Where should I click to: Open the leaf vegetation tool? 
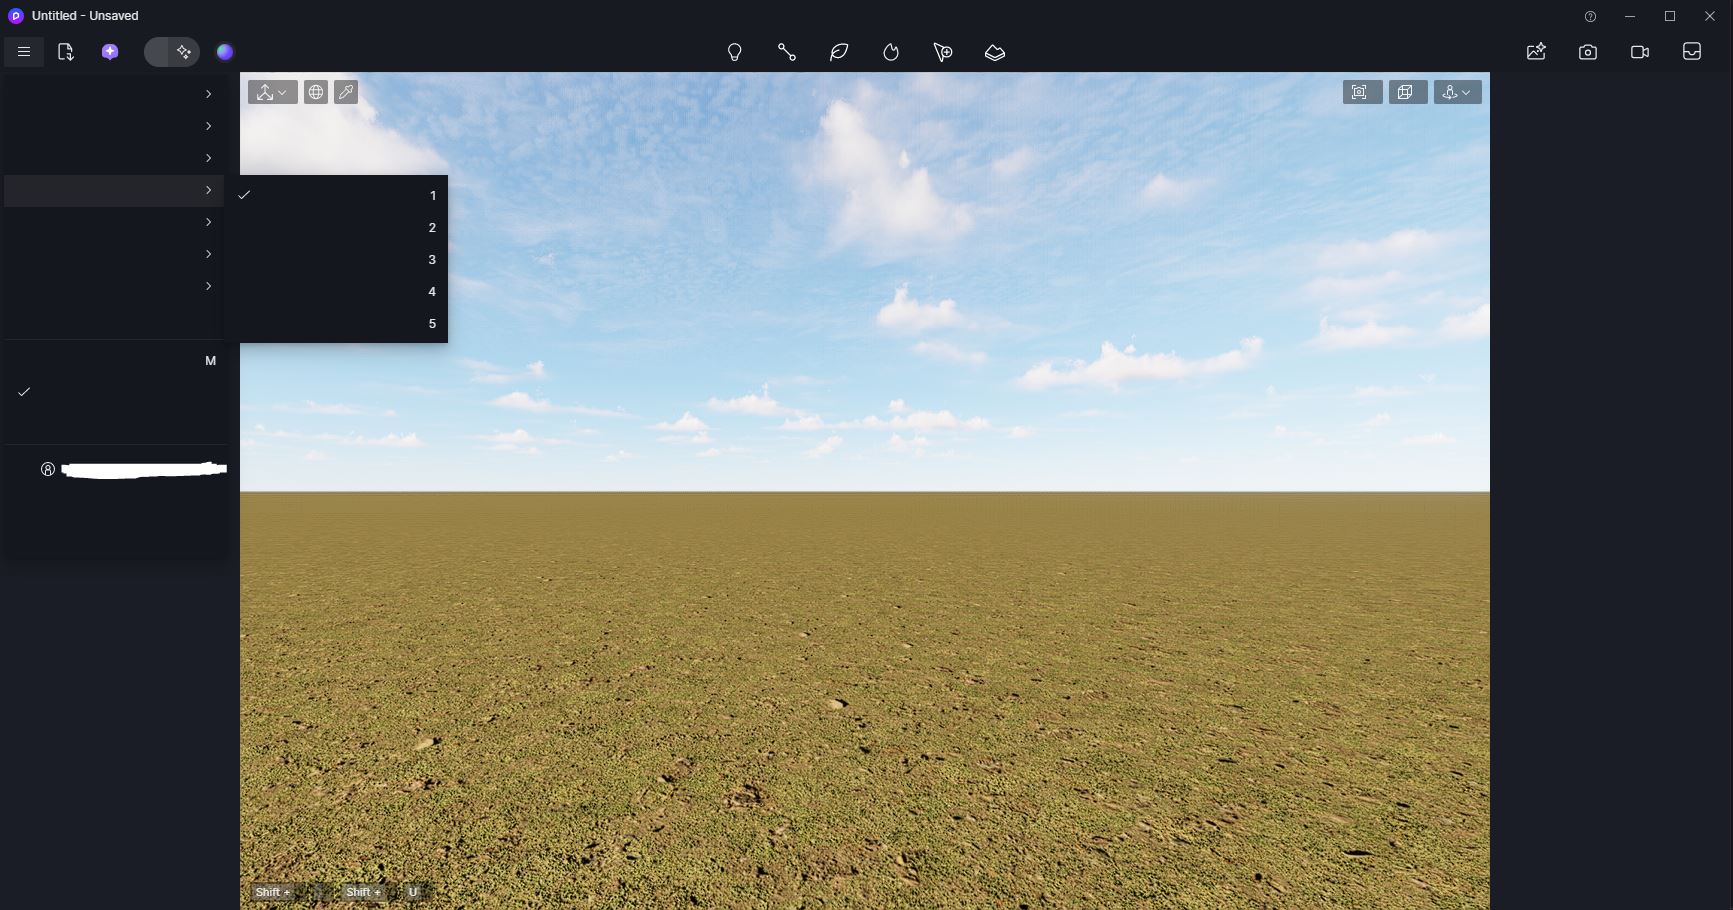(839, 52)
